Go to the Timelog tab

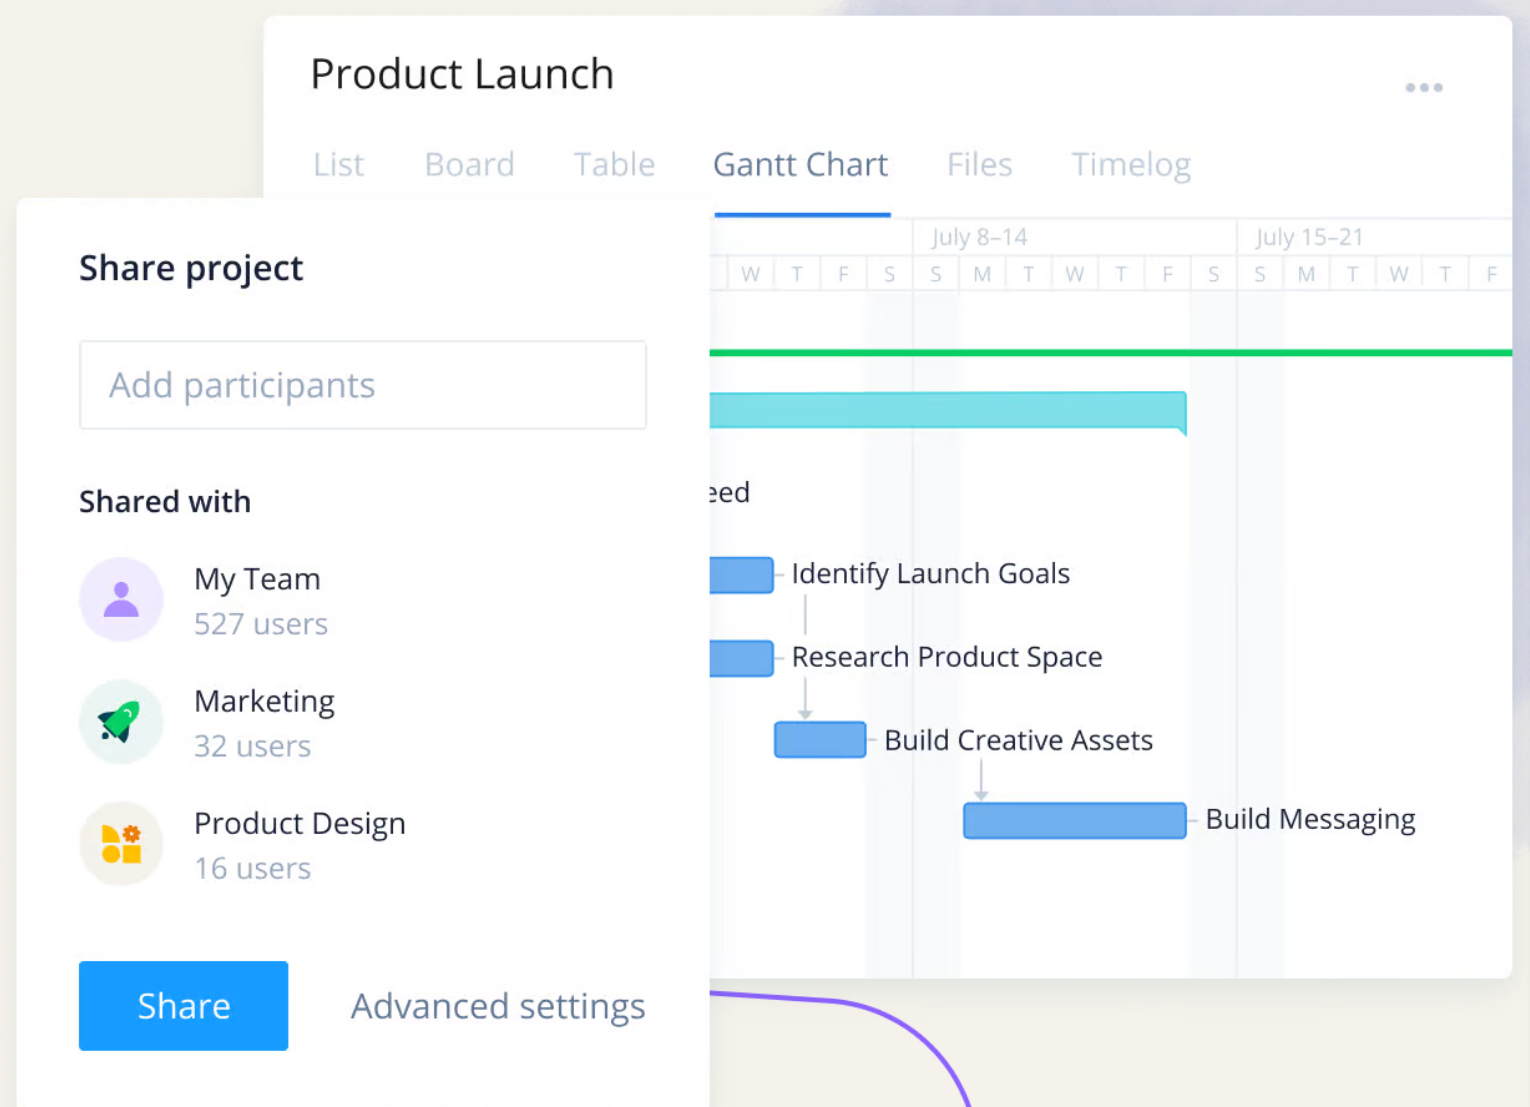click(x=1131, y=164)
